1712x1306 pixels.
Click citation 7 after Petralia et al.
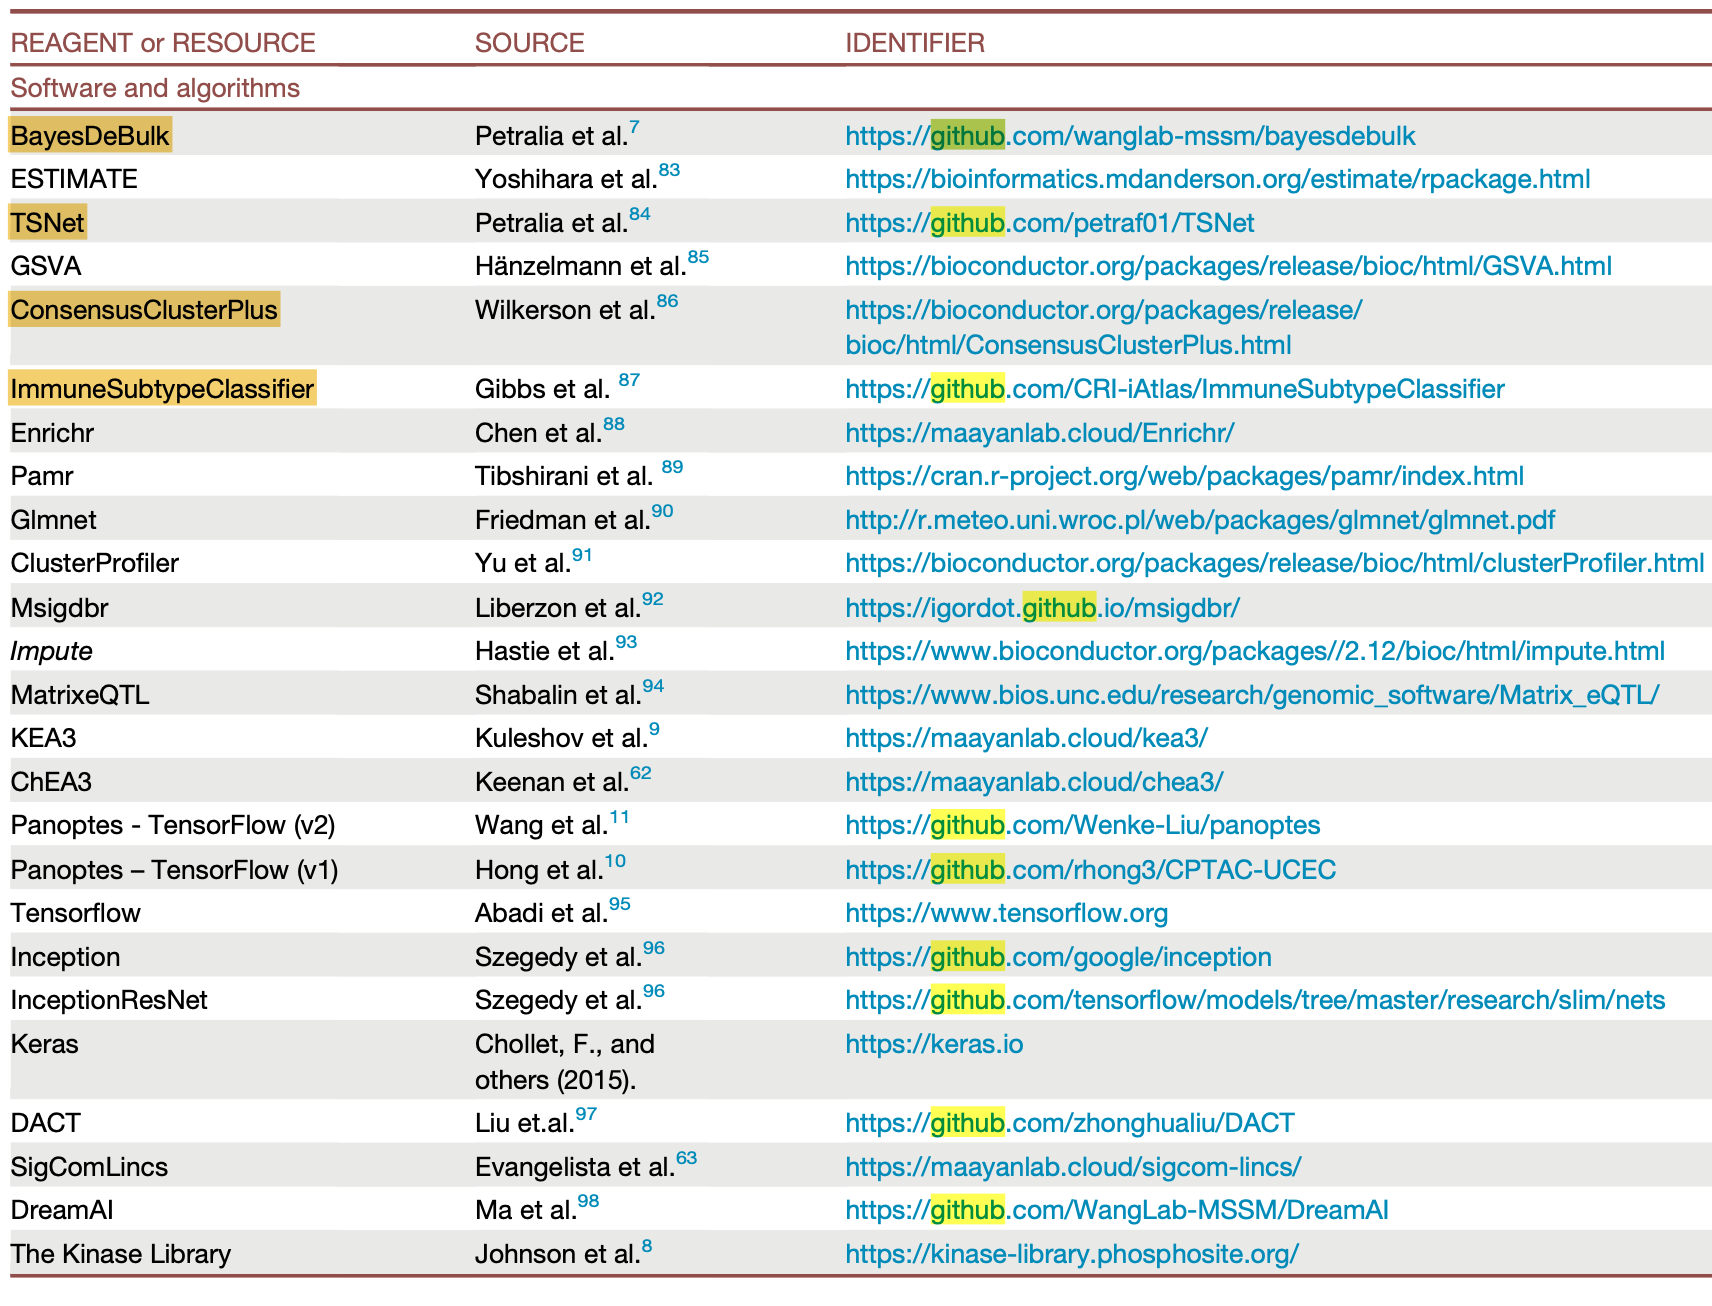tap(634, 127)
